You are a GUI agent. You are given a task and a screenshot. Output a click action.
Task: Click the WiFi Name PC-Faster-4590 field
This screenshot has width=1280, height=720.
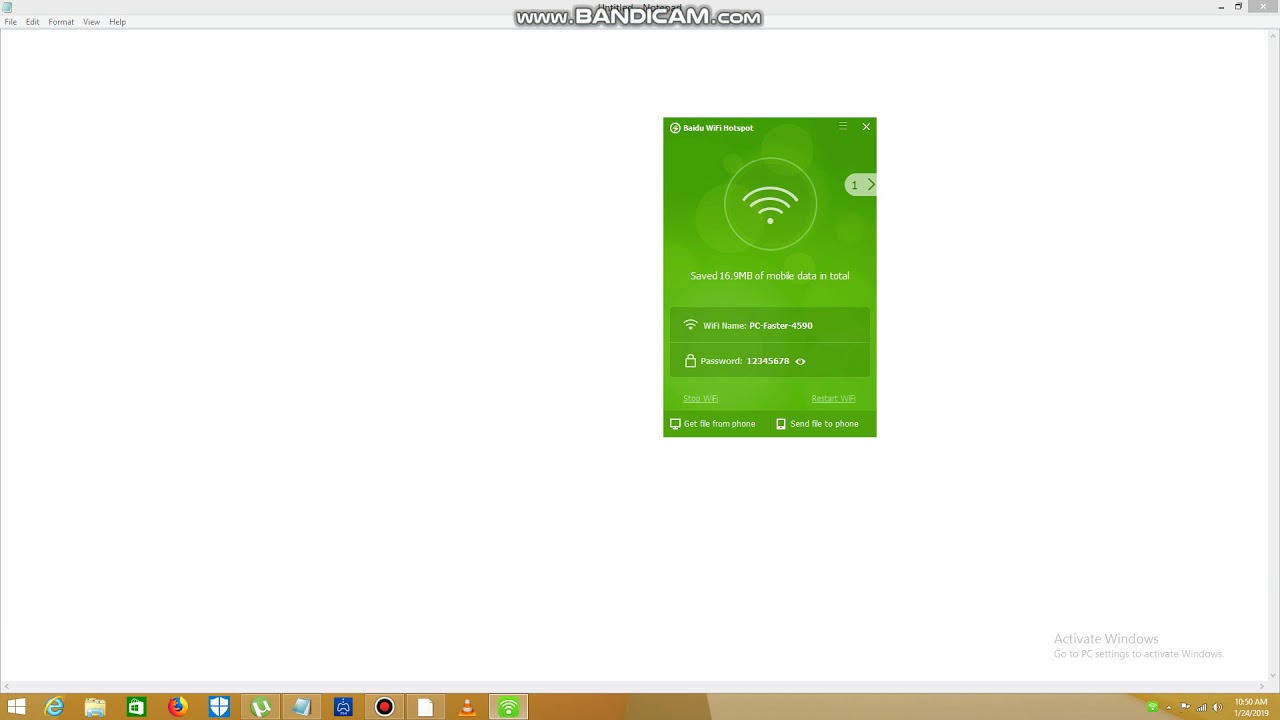coord(770,325)
